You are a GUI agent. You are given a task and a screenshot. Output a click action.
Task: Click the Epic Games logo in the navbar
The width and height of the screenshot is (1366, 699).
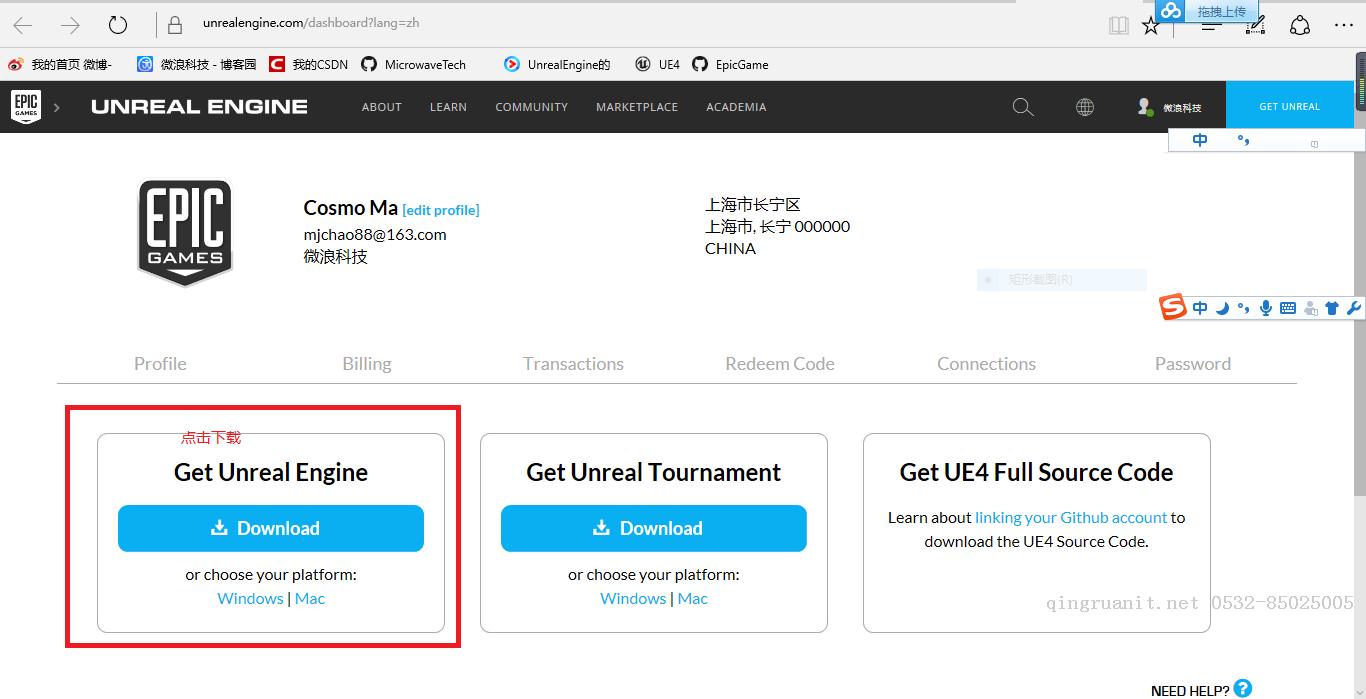26,106
